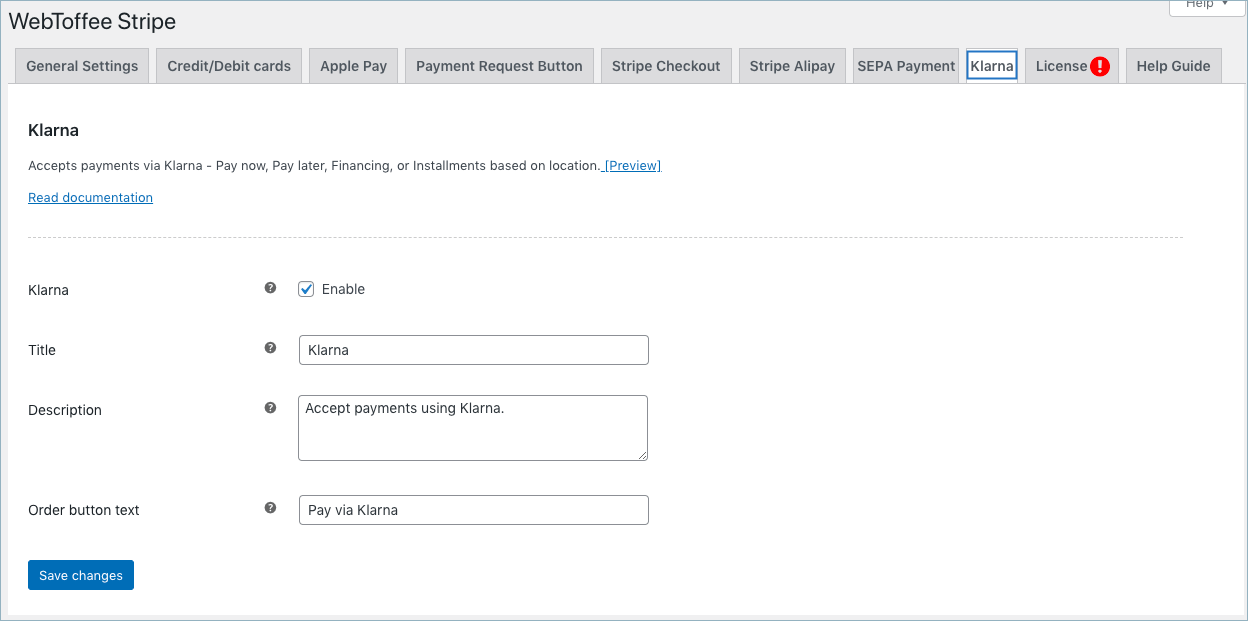Click the Preview link for Klarna

(x=632, y=165)
